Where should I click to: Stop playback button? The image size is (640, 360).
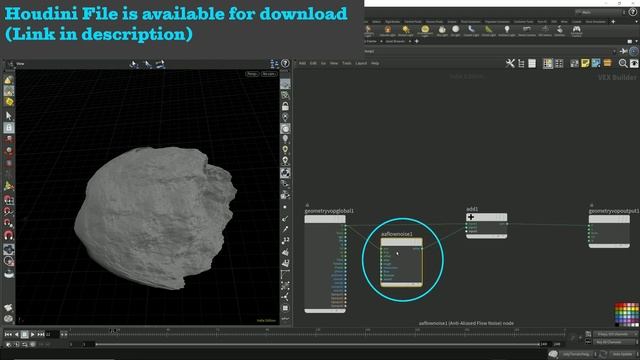point(24,334)
